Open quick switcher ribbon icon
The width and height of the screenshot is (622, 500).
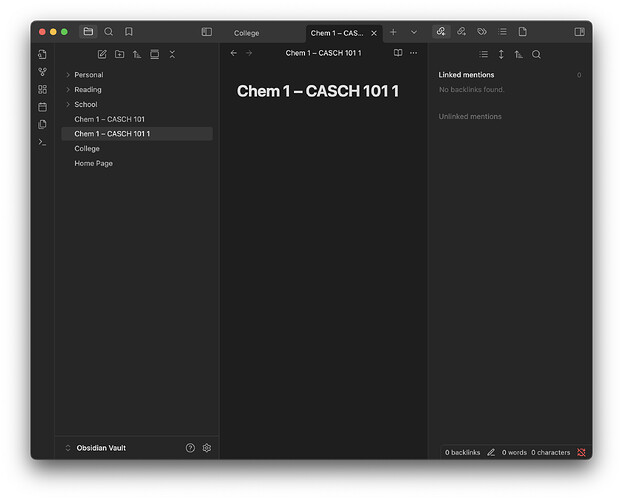[x=42, y=54]
